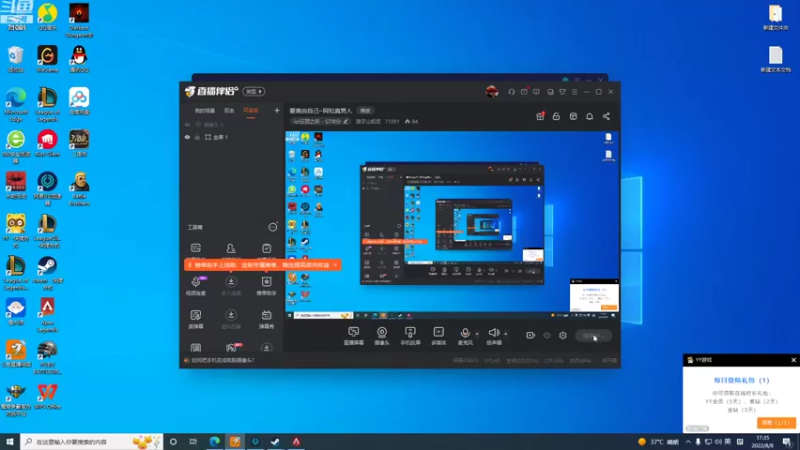Image resolution: width=800 pixels, height=450 pixels.
Task: Open the Windows notification center icon
Action: pos(787,442)
